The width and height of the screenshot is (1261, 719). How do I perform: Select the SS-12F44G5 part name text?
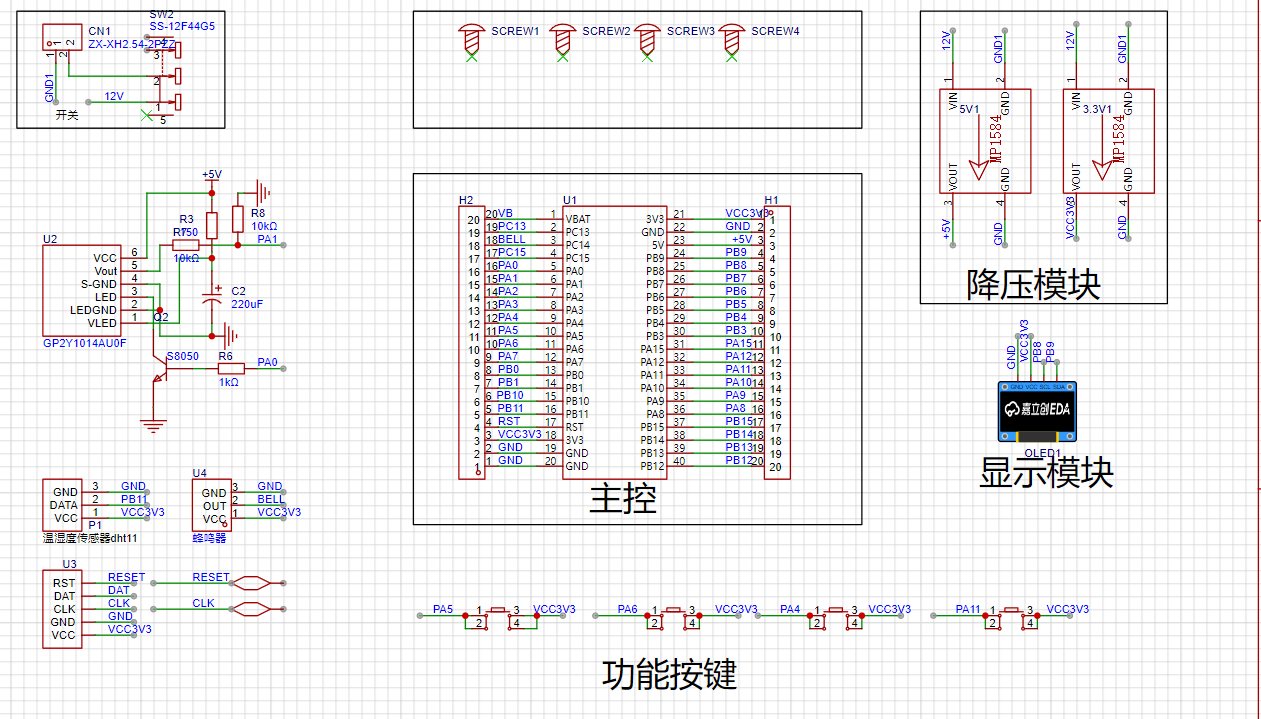pyautogui.click(x=182, y=26)
